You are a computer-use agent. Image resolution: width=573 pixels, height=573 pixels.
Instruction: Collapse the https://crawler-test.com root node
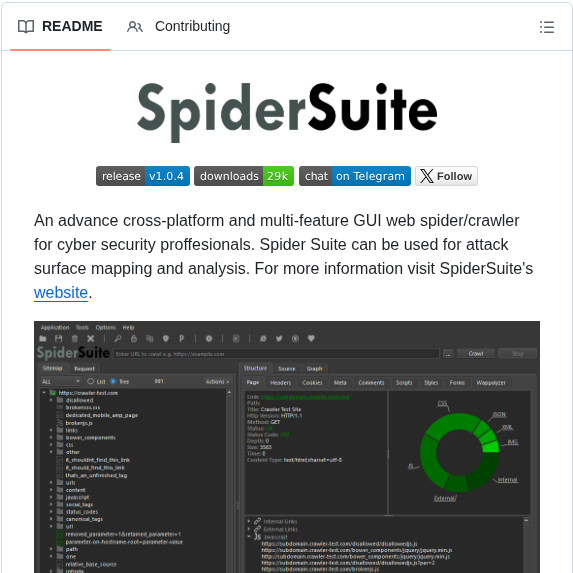tap(44, 393)
